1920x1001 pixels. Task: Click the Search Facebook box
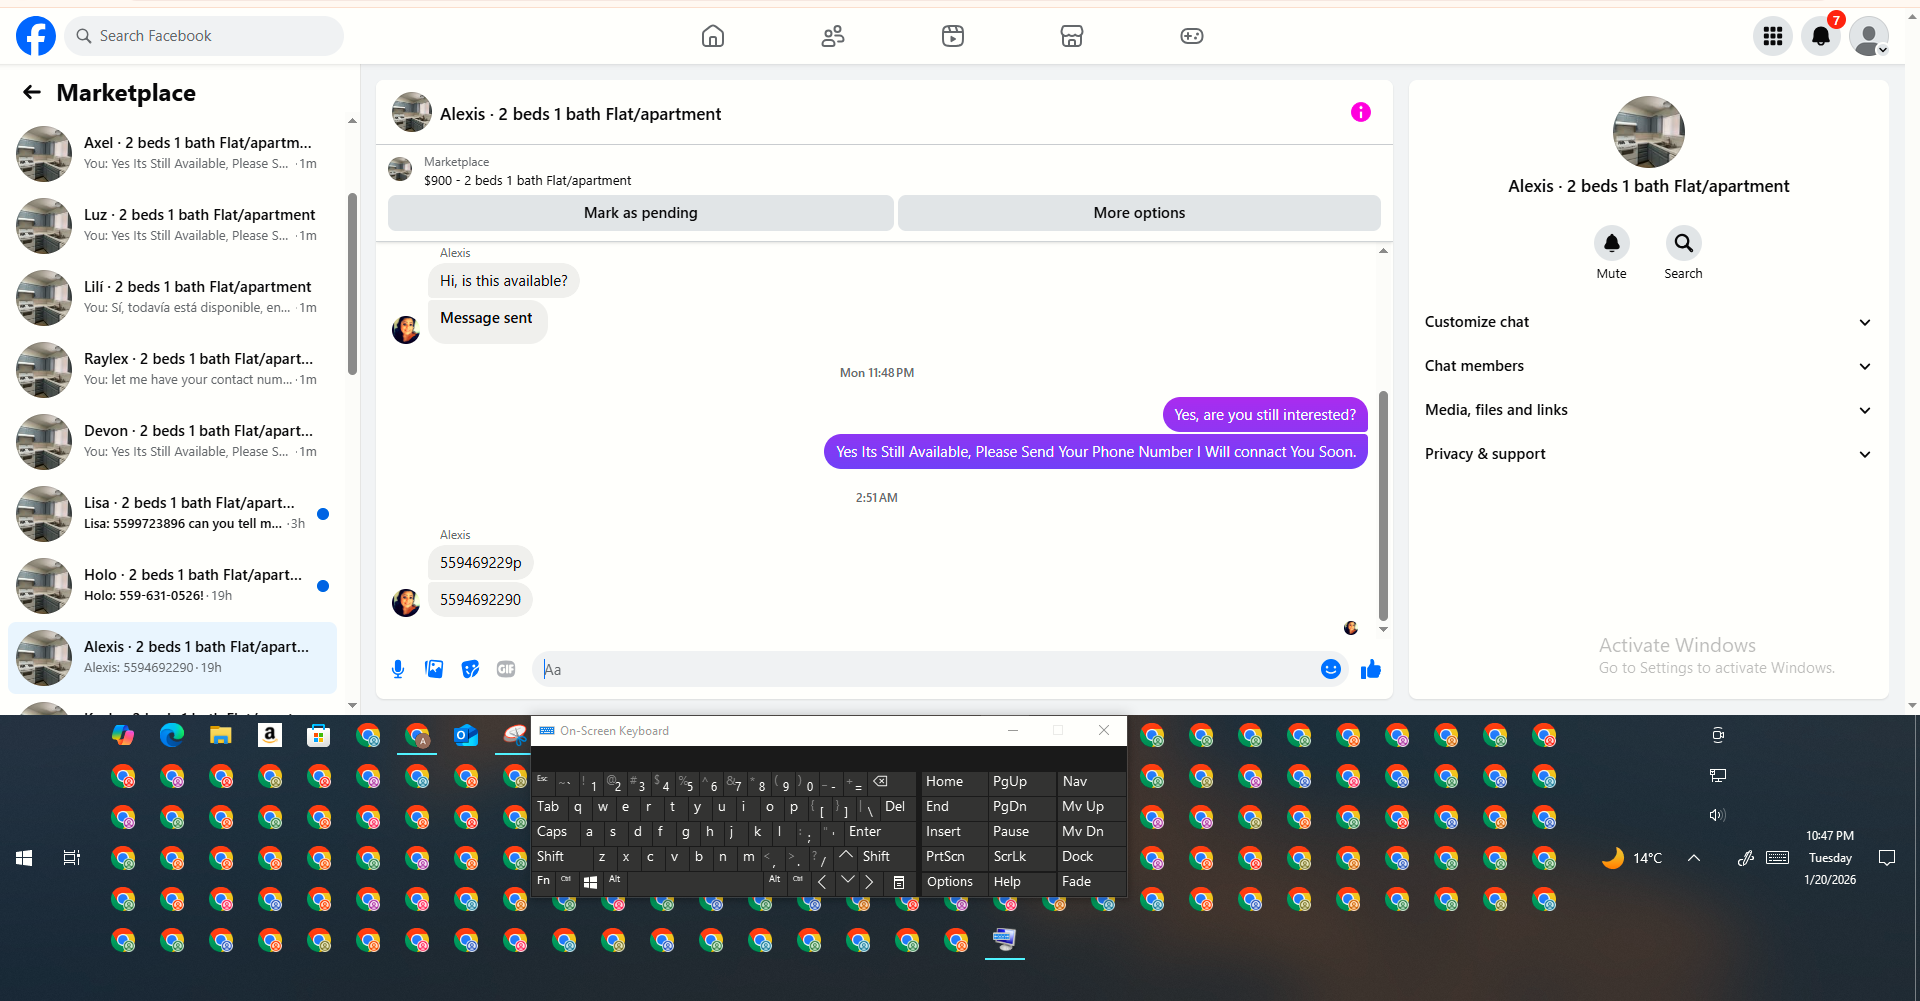(204, 36)
